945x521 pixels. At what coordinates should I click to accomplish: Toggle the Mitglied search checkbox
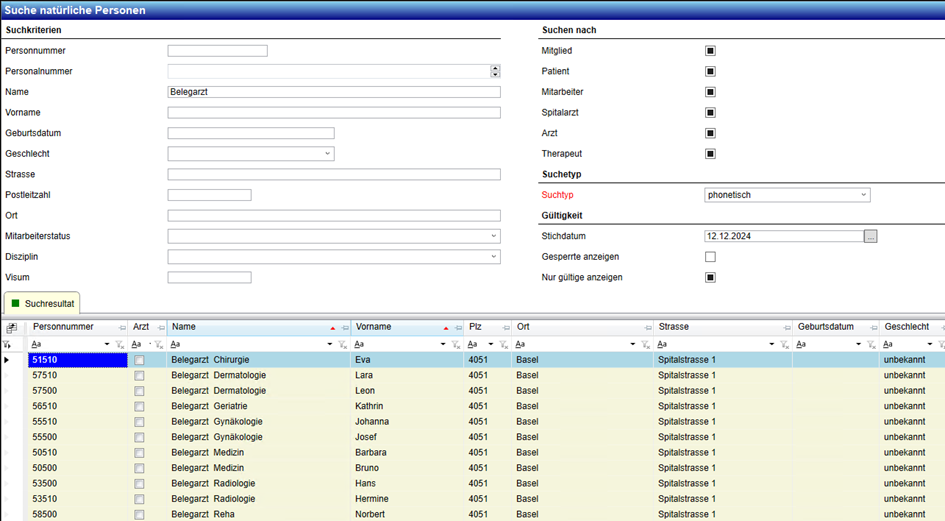tap(710, 51)
